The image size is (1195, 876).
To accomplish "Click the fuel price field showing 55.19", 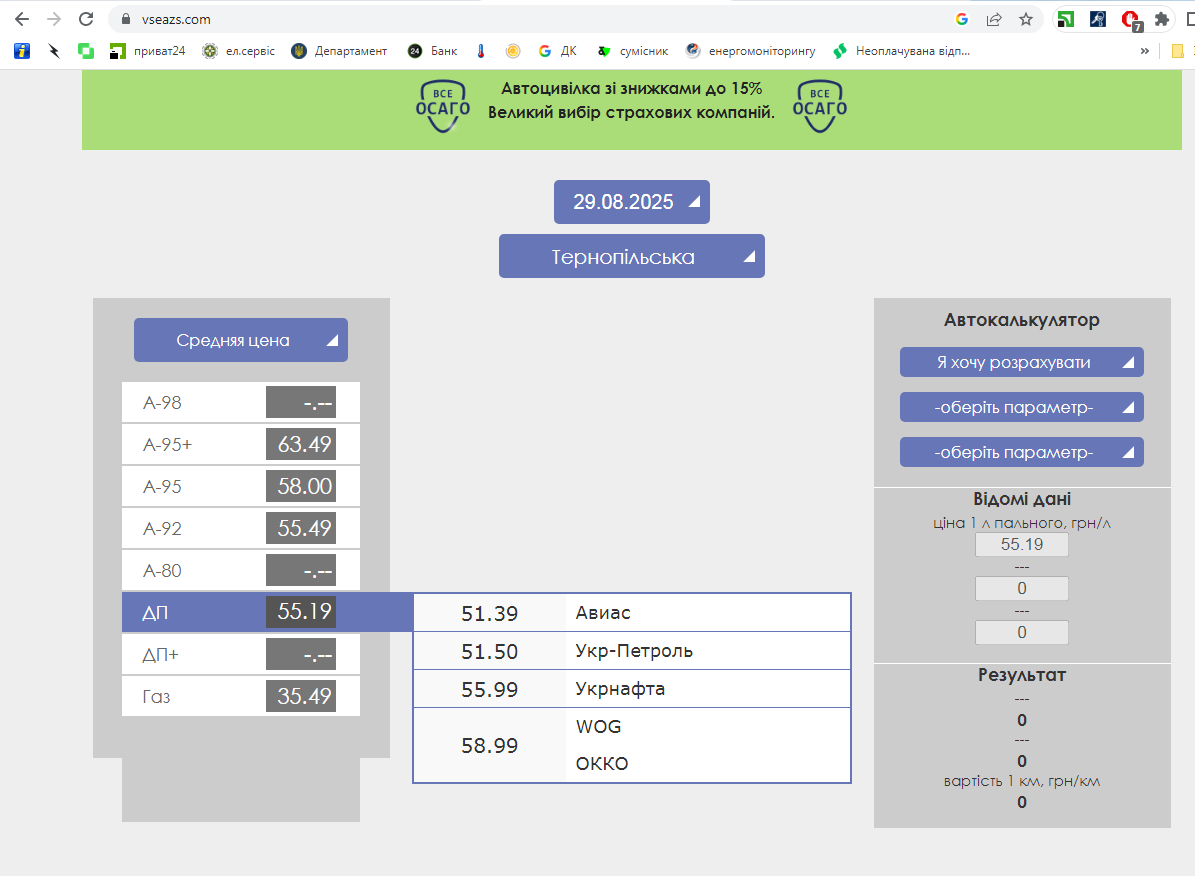I will (x=1021, y=545).
